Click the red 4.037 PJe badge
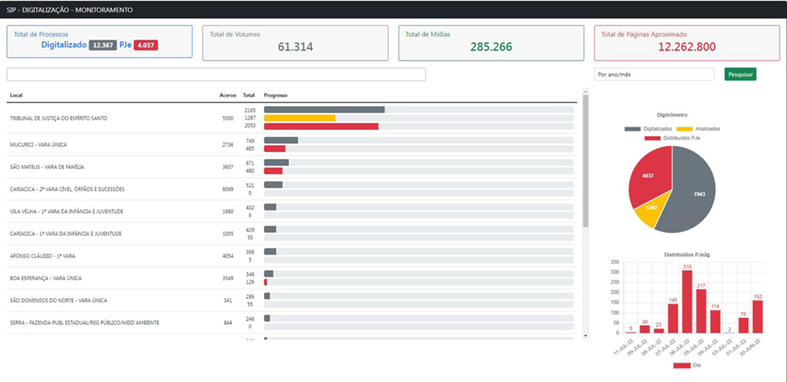This screenshot has width=787, height=382. pyautogui.click(x=146, y=45)
